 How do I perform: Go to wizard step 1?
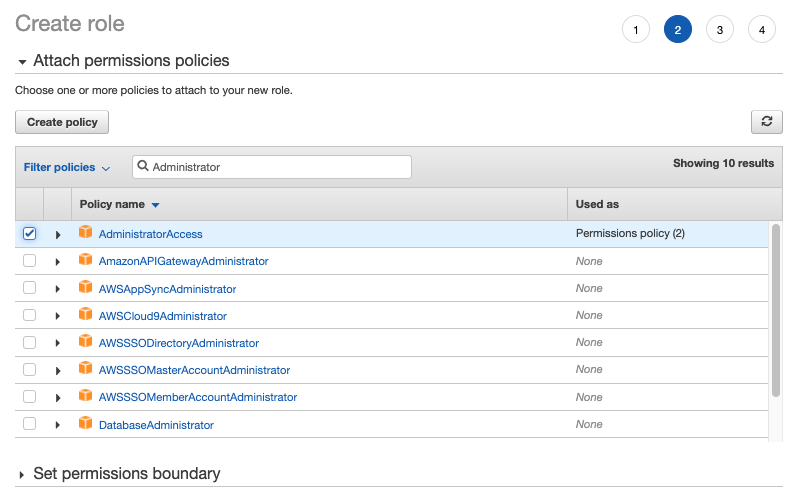click(636, 30)
